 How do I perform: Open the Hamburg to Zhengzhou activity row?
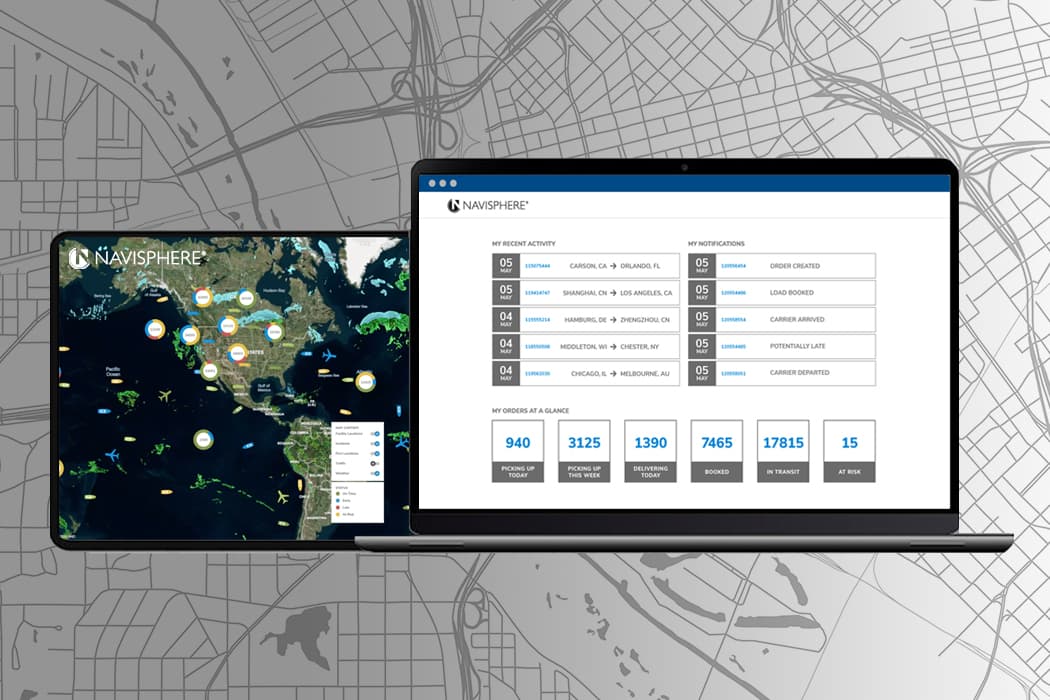pyautogui.click(x=586, y=320)
